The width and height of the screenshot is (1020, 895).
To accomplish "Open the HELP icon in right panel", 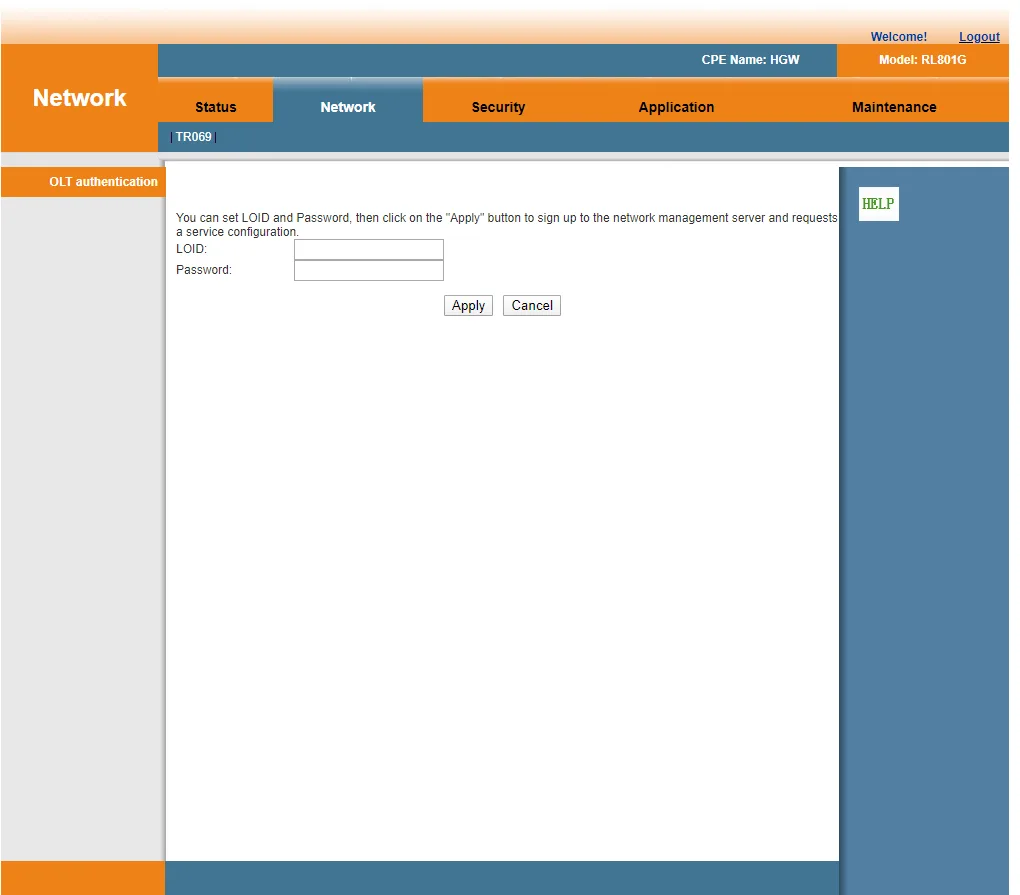I will (878, 204).
